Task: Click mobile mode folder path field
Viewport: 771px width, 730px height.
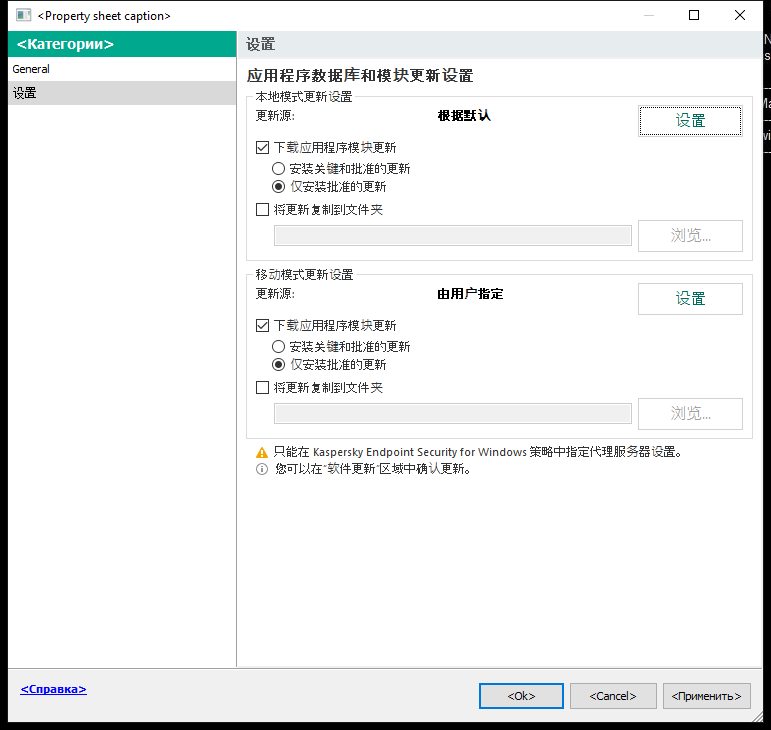Action: click(452, 413)
